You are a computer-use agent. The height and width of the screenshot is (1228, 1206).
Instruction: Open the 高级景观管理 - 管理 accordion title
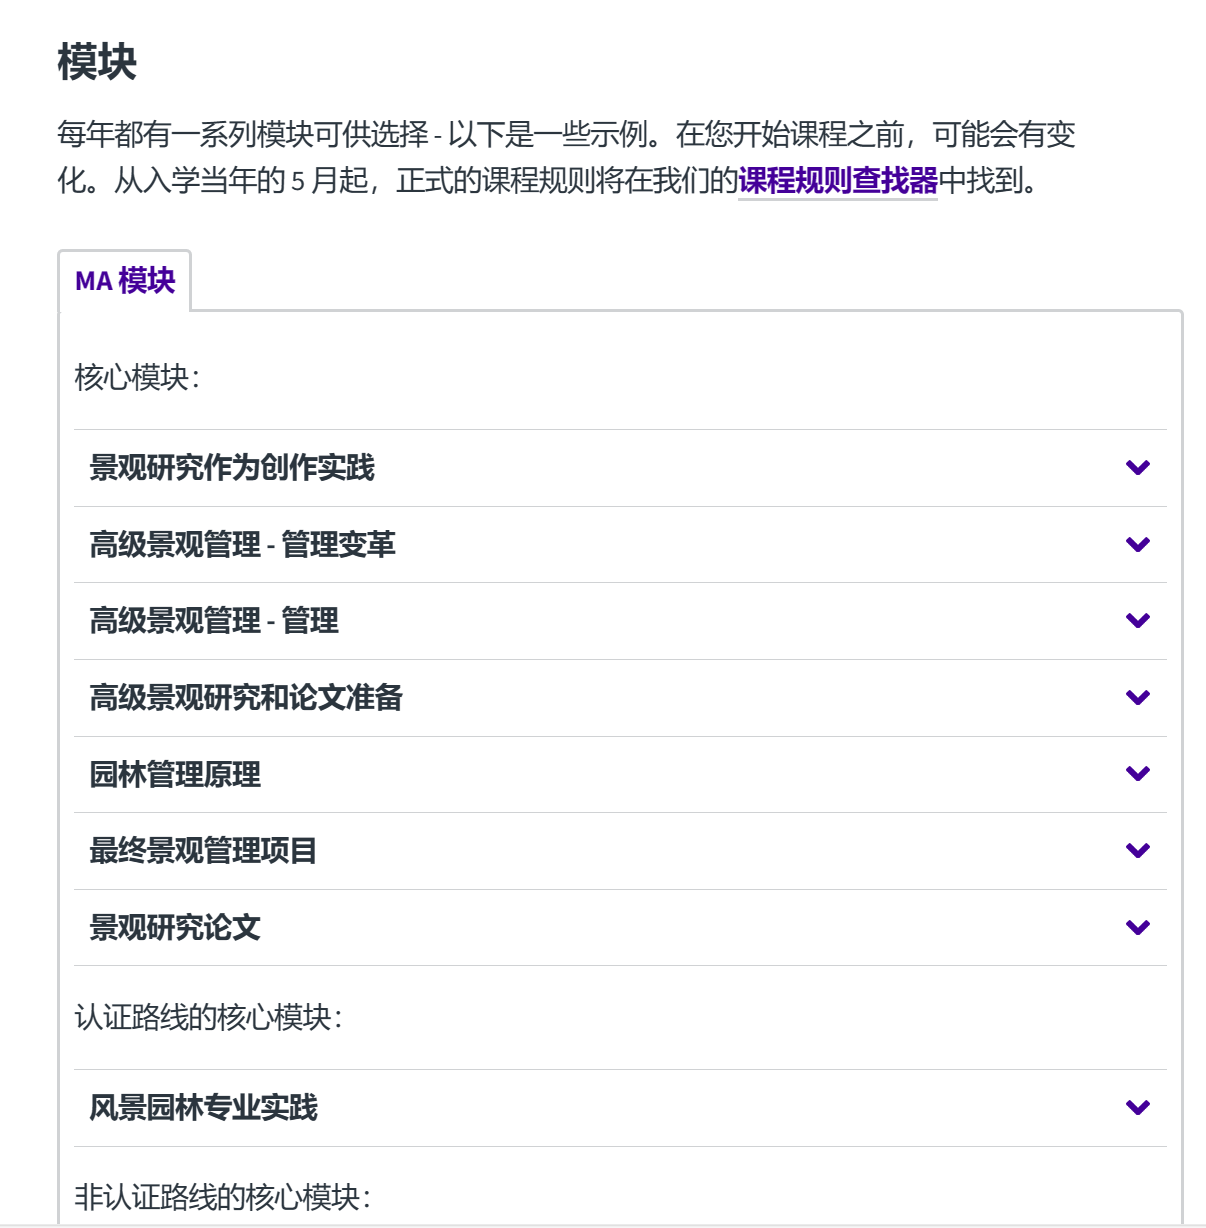point(214,621)
